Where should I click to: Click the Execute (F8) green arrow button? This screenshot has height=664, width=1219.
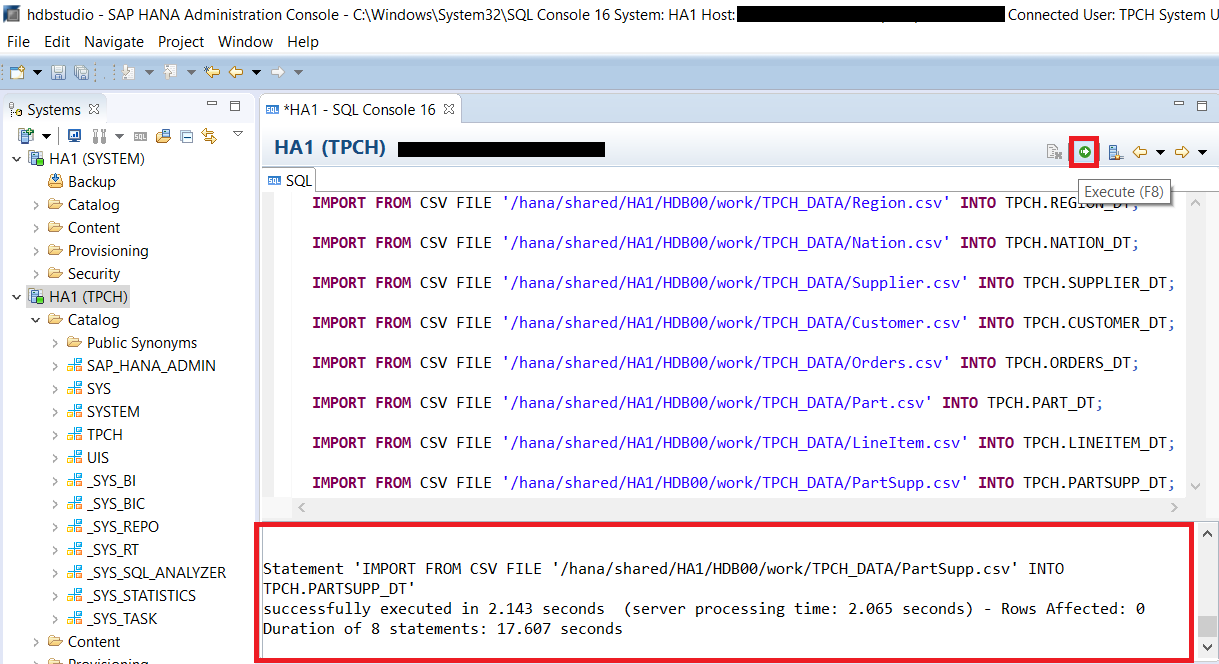coord(1084,152)
